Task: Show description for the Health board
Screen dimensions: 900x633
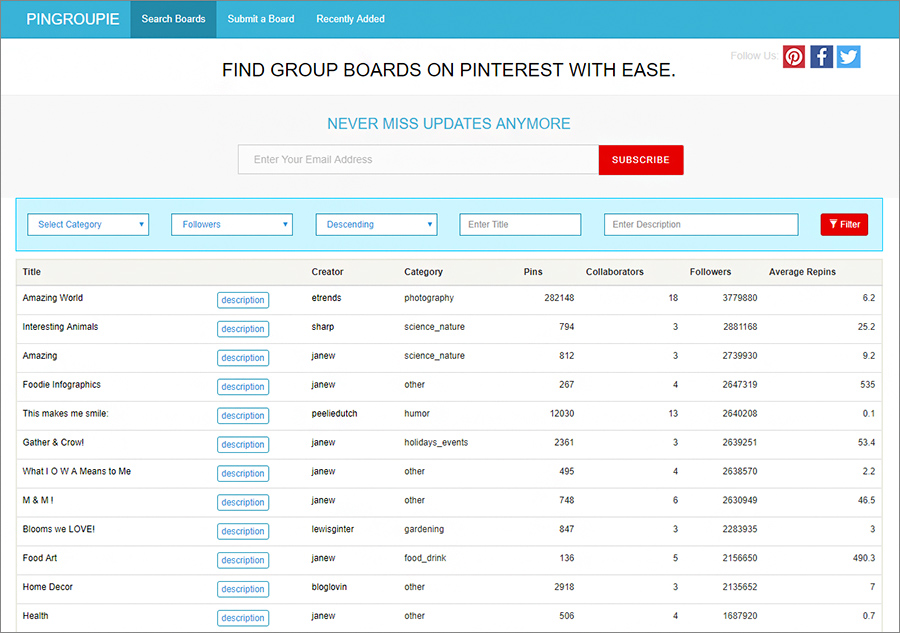Action: pos(243,618)
